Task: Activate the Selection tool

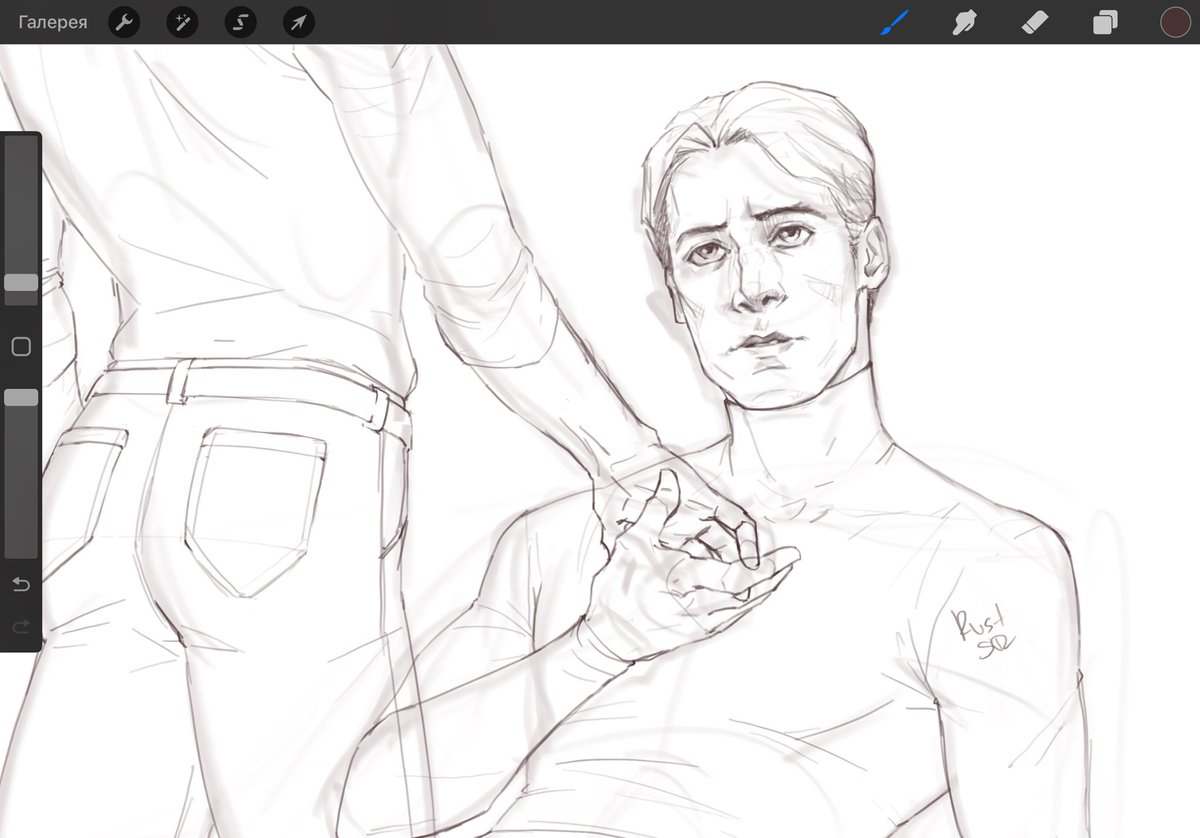Action: pyautogui.click(x=240, y=22)
